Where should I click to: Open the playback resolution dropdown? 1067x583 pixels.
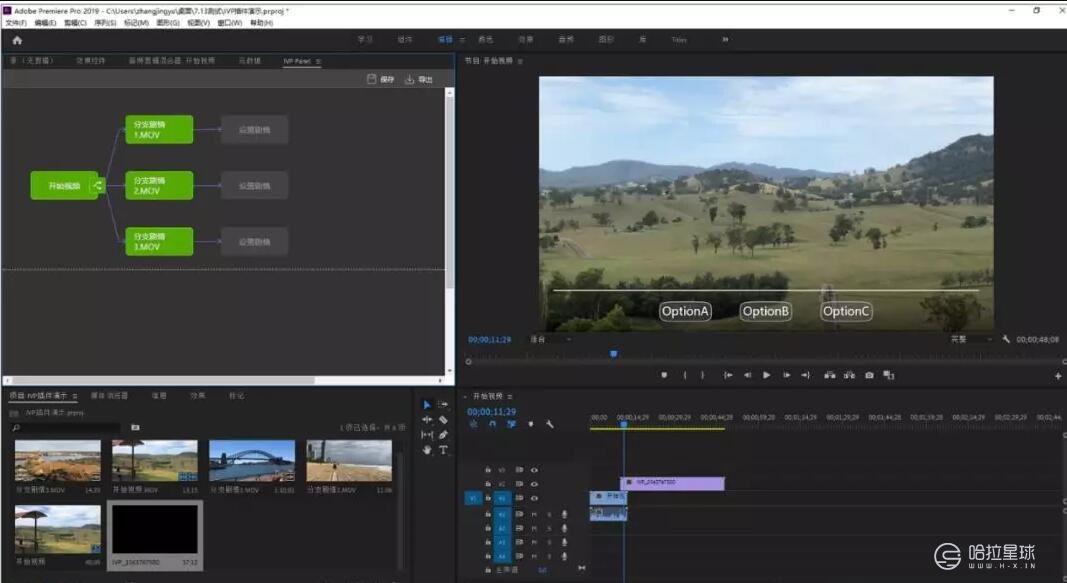pyautogui.click(x=971, y=339)
